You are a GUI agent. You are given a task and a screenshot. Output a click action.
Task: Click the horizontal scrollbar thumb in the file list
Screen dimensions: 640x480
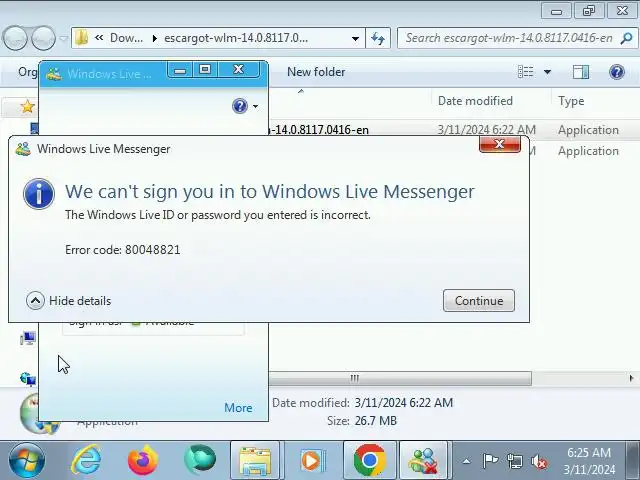click(400, 378)
